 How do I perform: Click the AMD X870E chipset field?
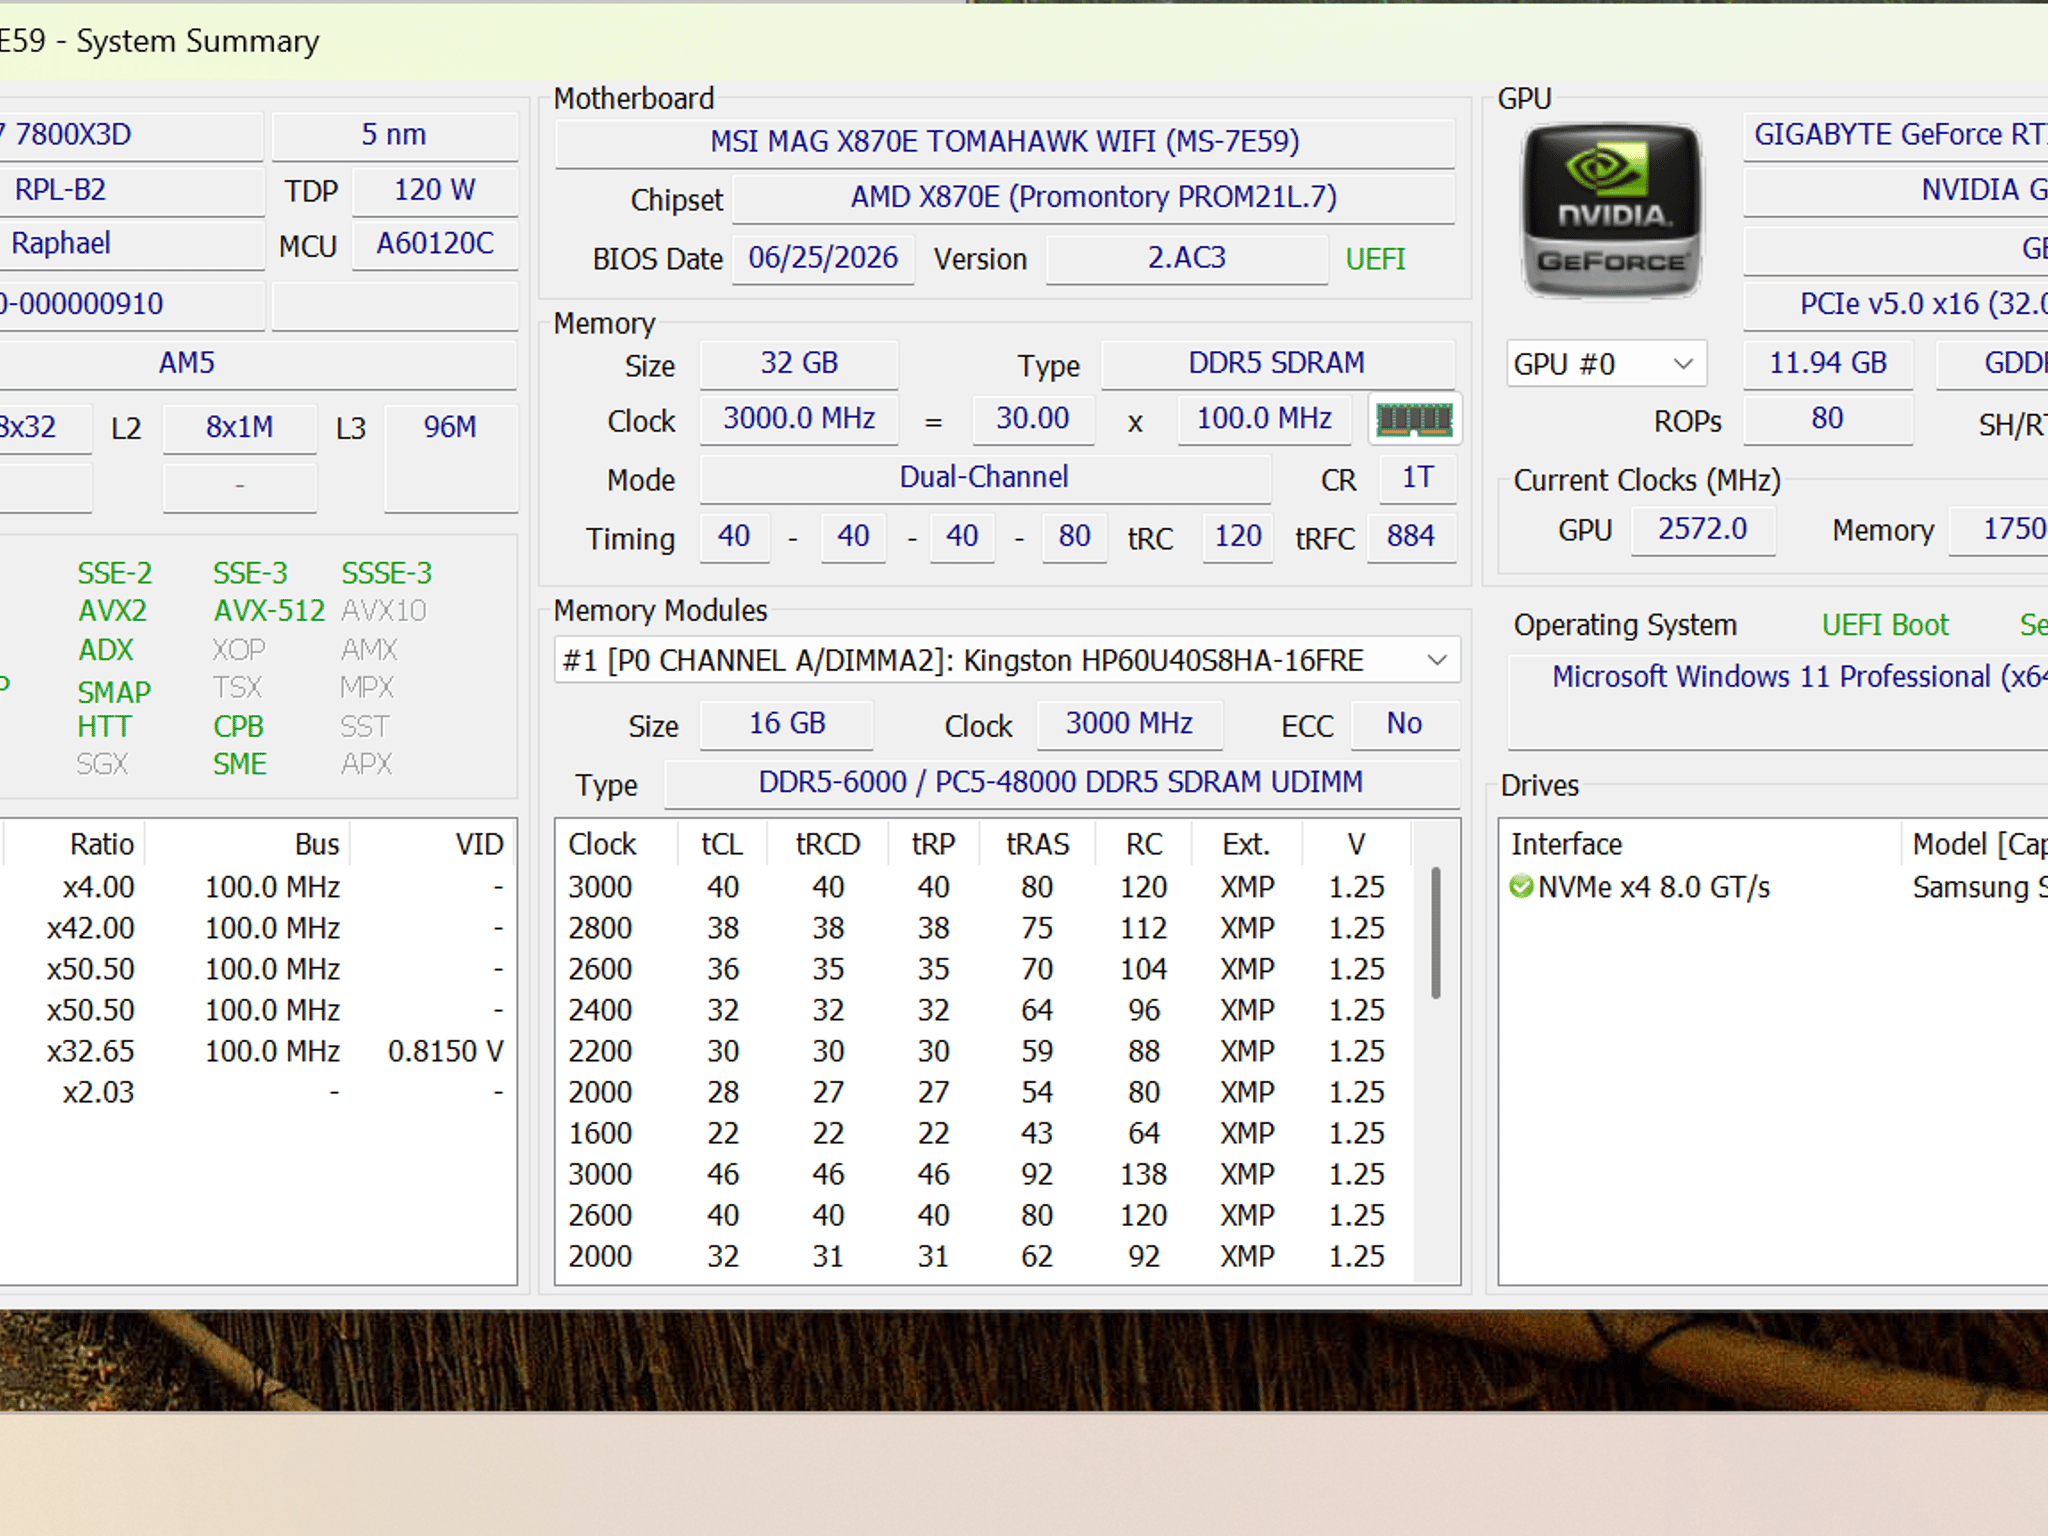(x=1094, y=198)
